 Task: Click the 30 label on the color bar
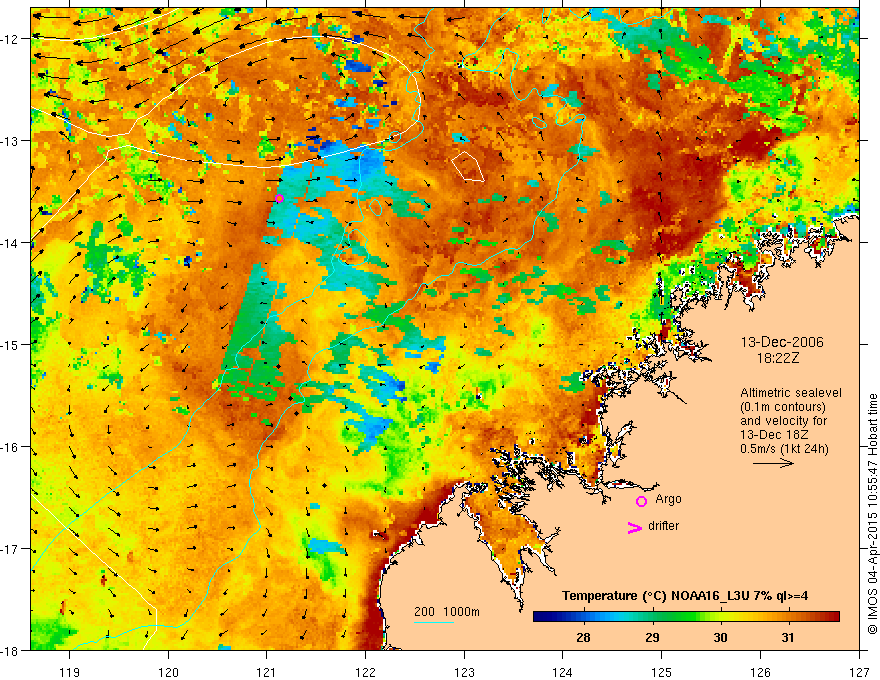pos(720,637)
